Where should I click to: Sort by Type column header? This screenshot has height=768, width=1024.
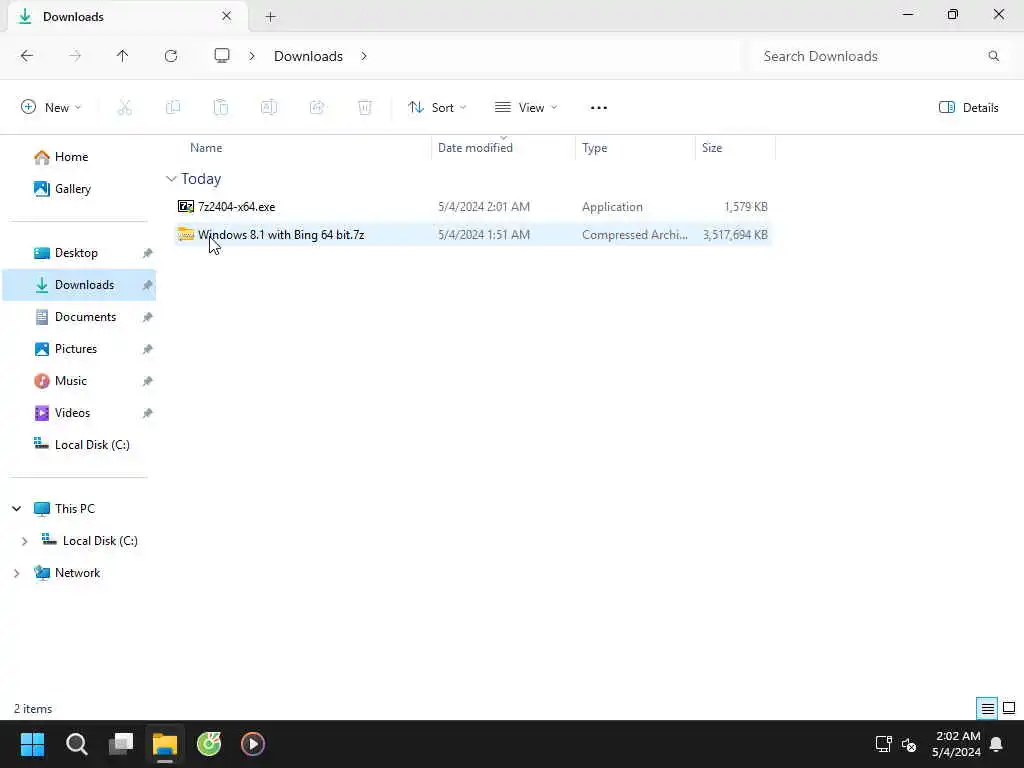pyautogui.click(x=594, y=148)
